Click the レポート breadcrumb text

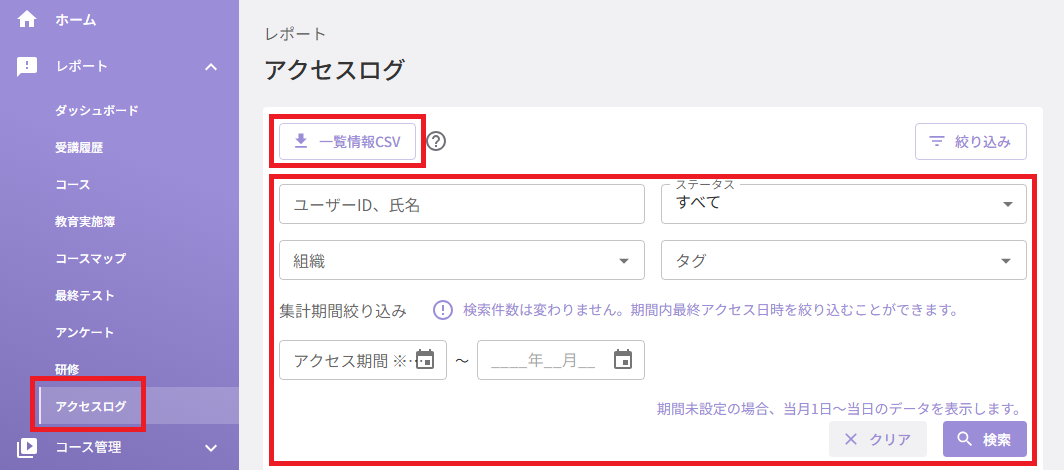pos(296,34)
